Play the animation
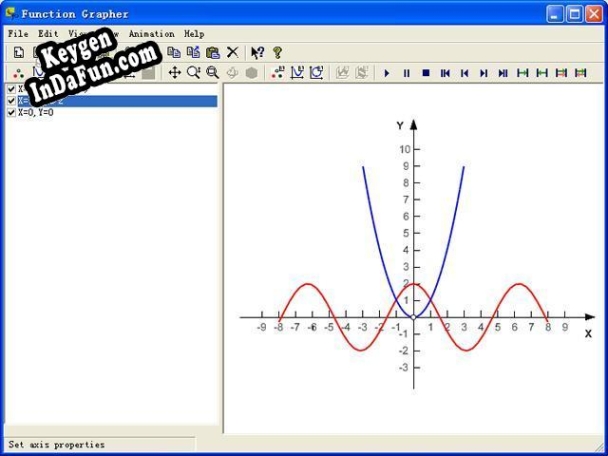The image size is (608, 456). point(387,73)
